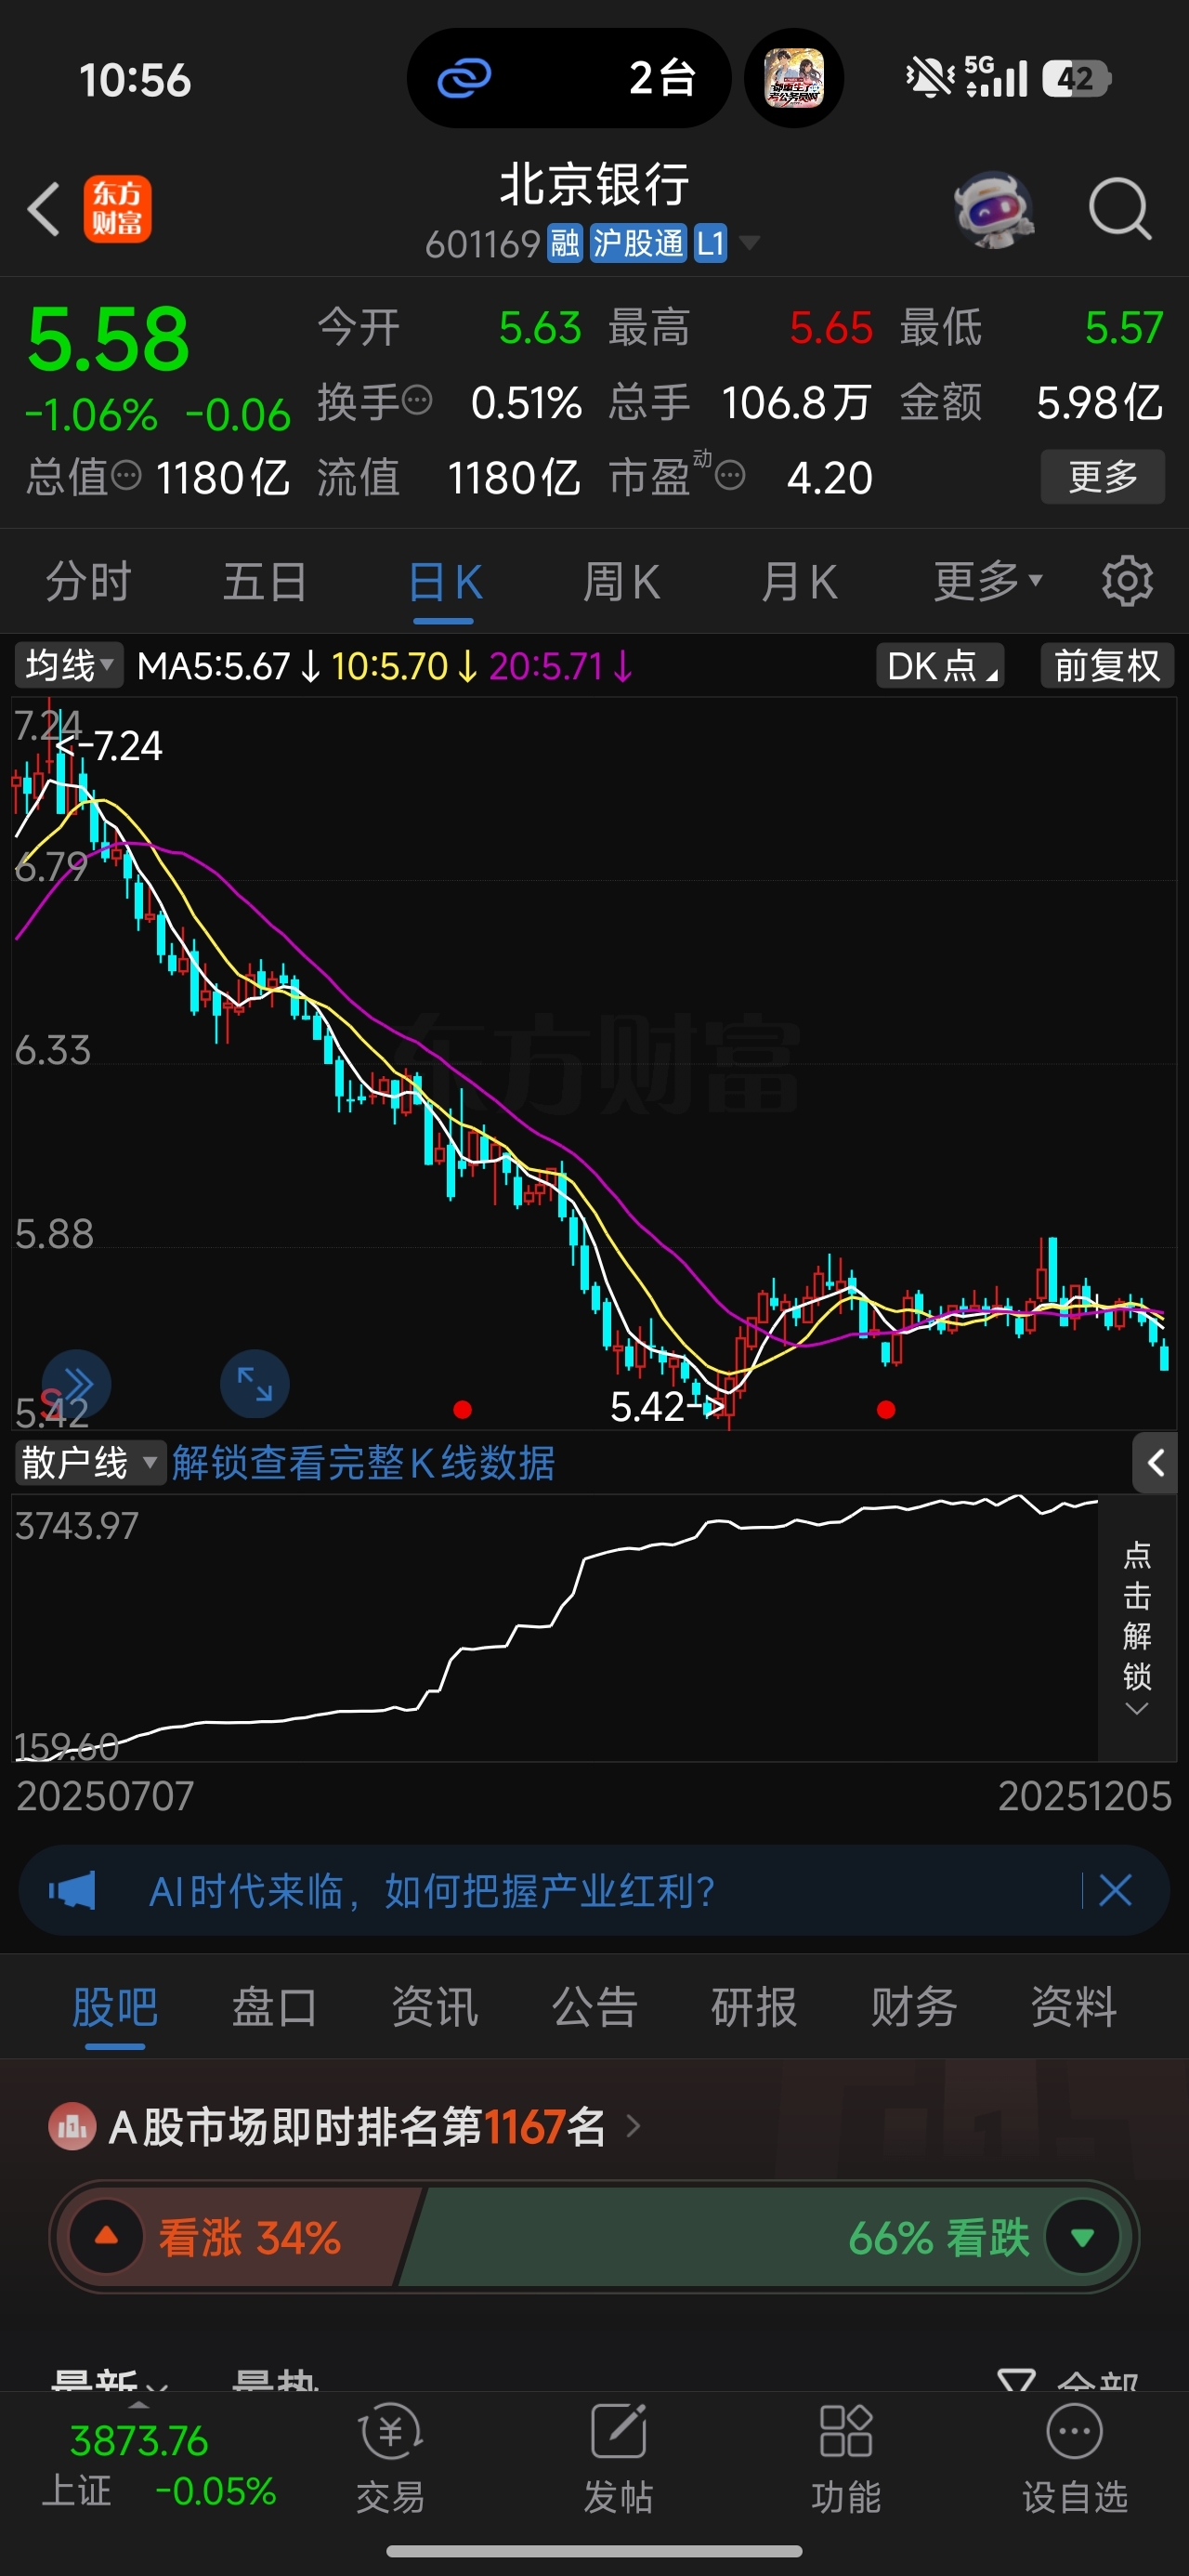Select the 日K chart tab
This screenshot has height=2576, width=1189.
444,581
